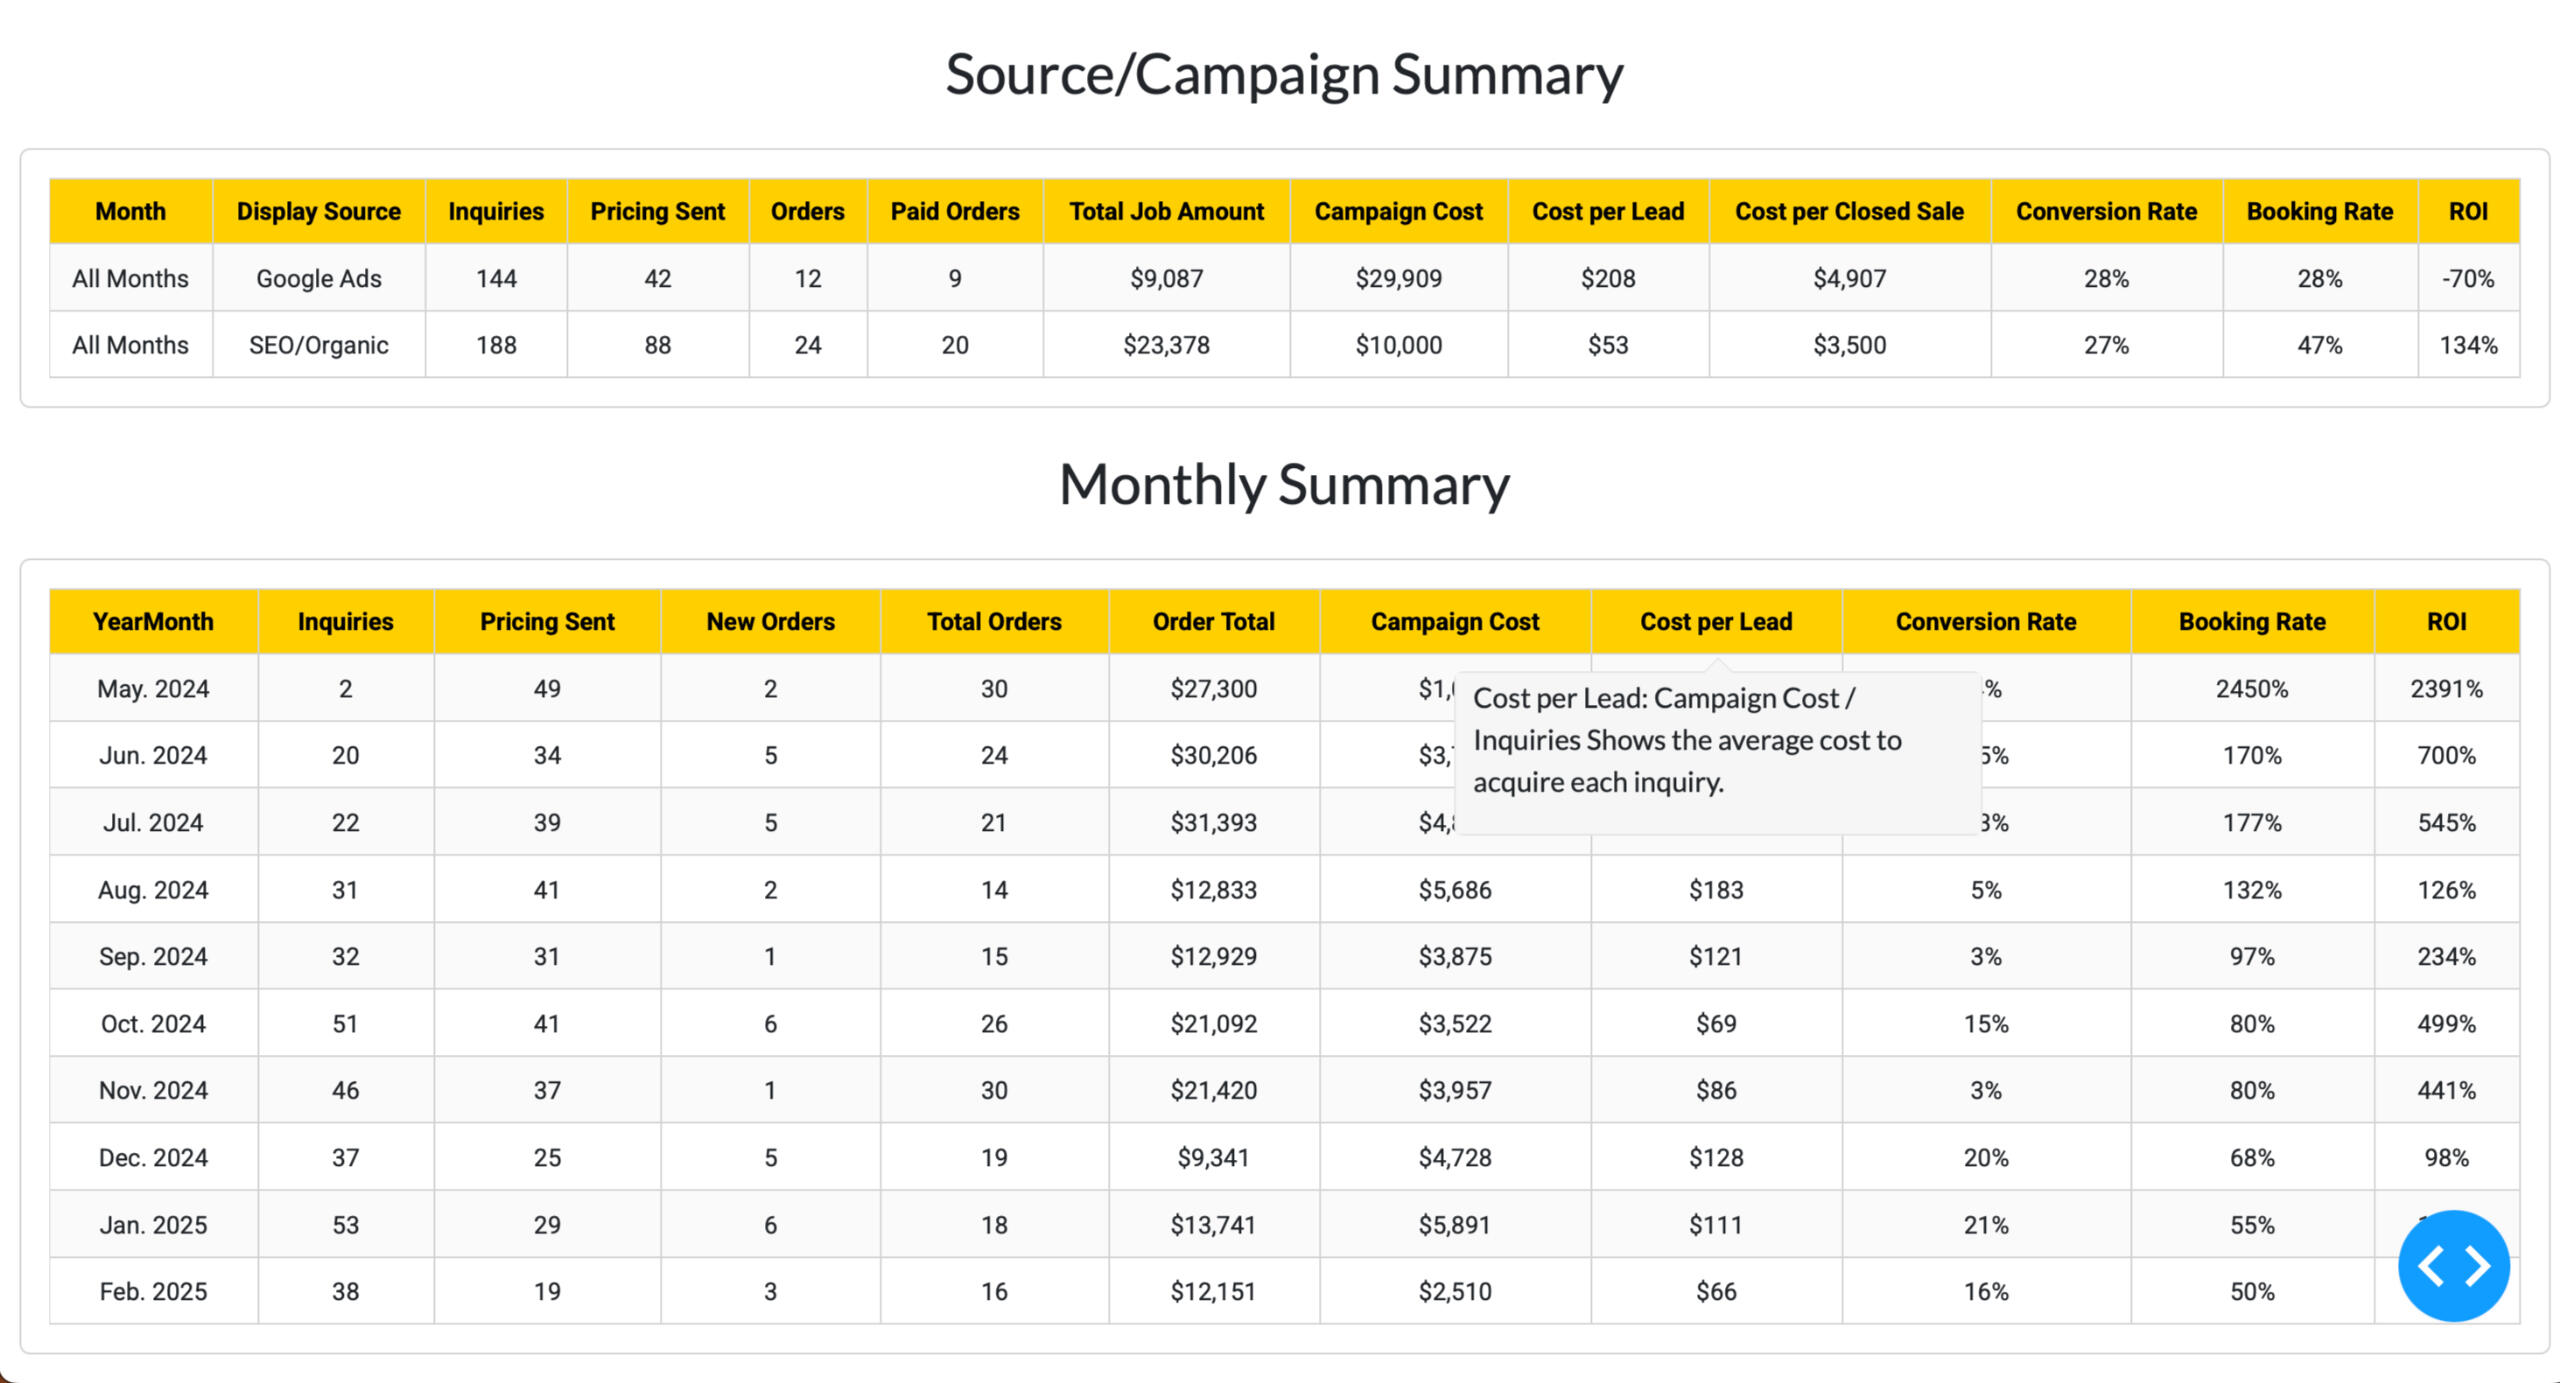
Task: Click the Cost per Lead column header
Action: pos(1715,621)
